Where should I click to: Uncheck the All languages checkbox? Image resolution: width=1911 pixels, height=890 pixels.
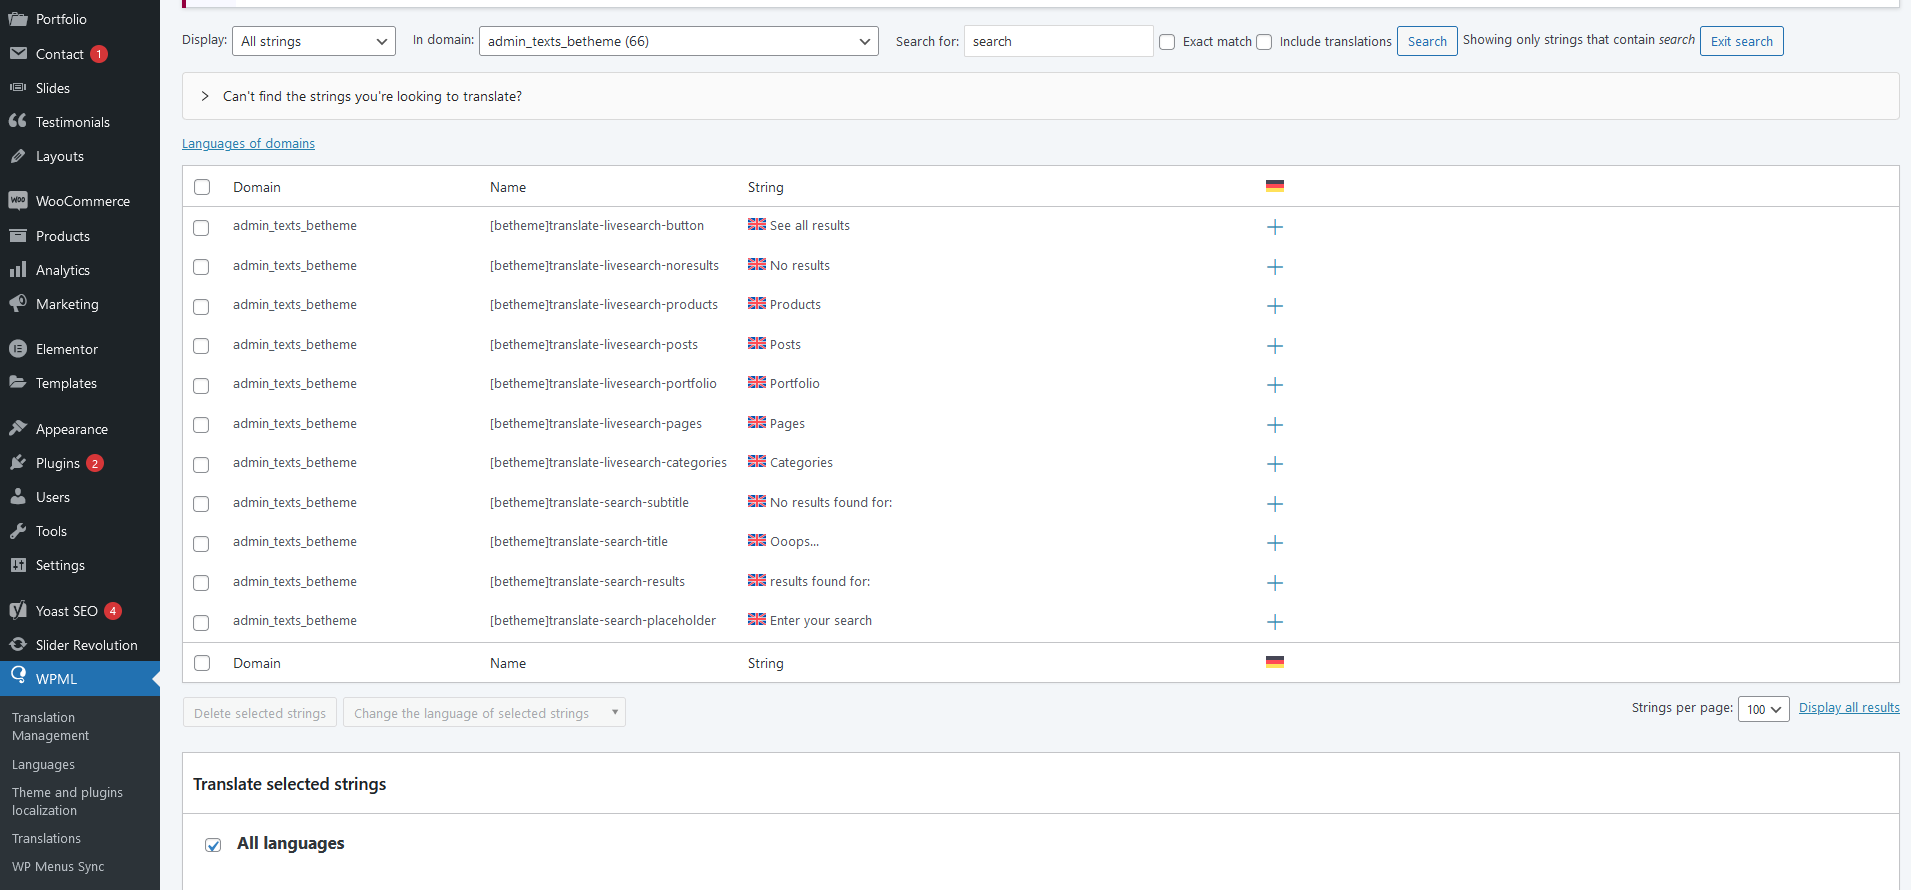213,845
